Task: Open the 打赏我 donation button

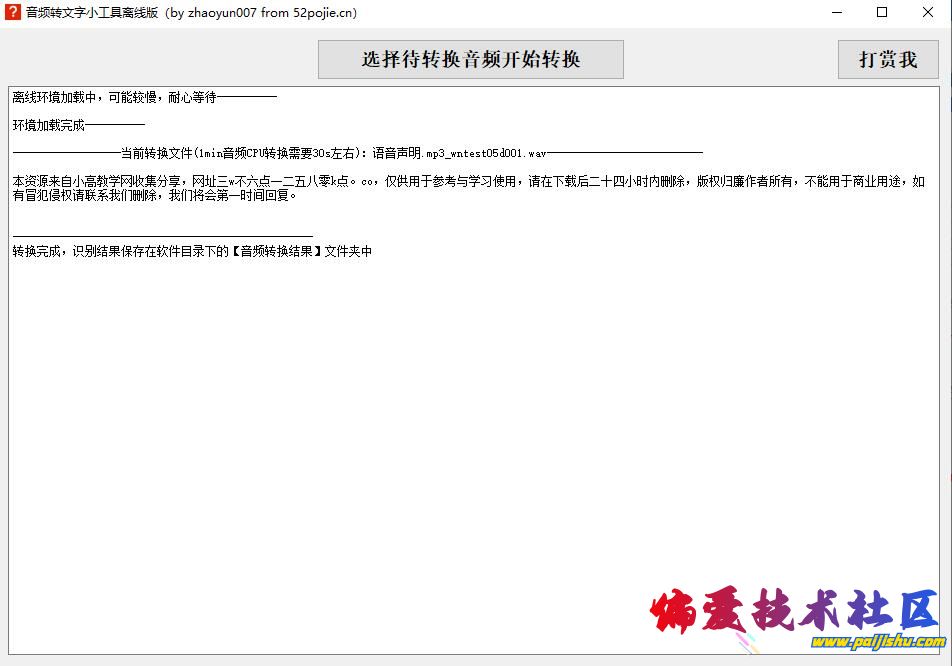Action: pos(887,59)
